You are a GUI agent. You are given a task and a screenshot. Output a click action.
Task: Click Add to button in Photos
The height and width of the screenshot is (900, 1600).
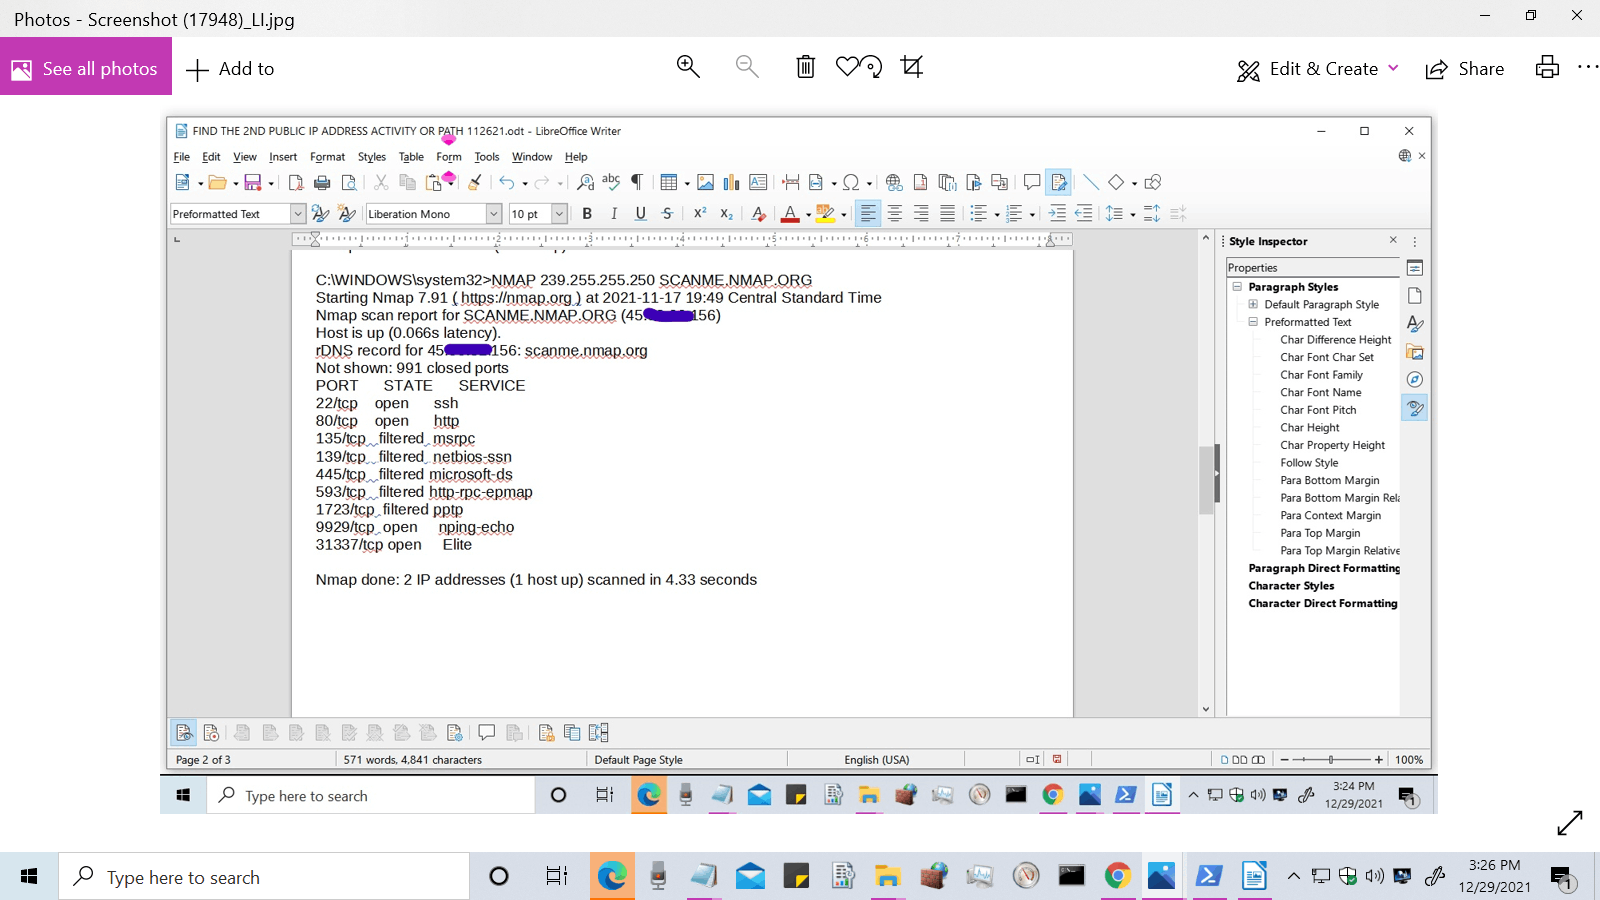[230, 69]
